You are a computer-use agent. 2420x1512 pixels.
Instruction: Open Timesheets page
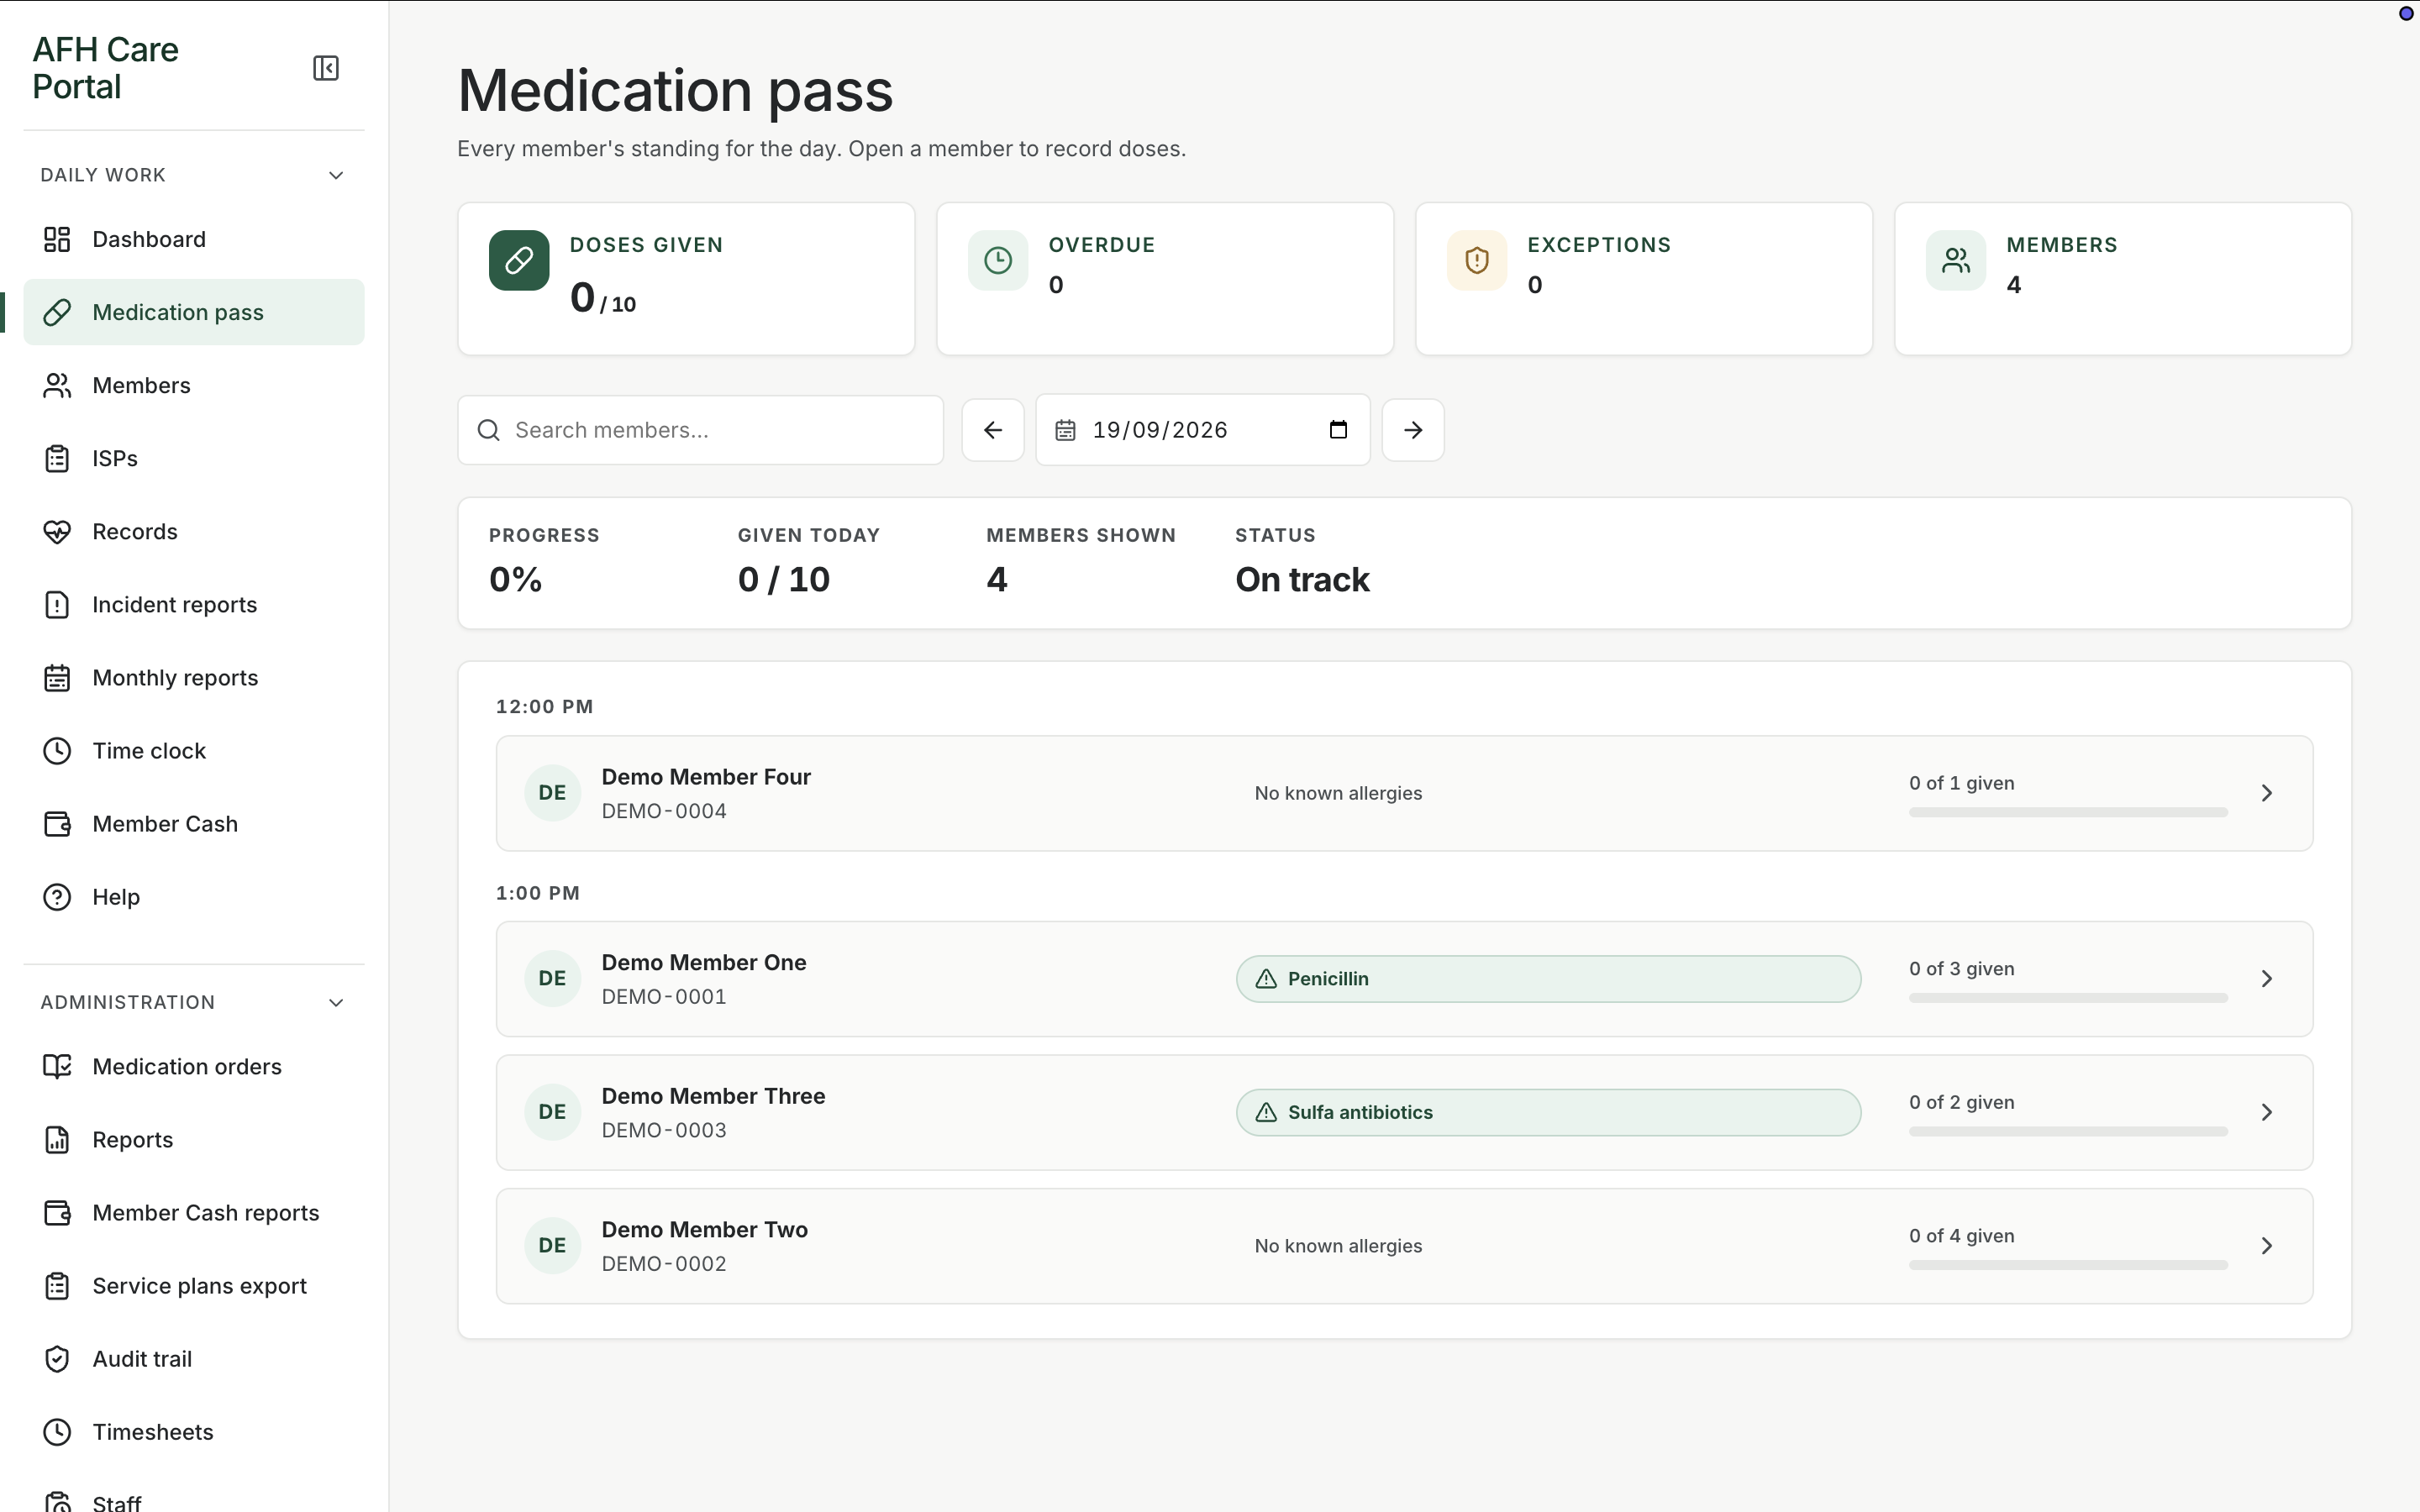tap(194, 1431)
